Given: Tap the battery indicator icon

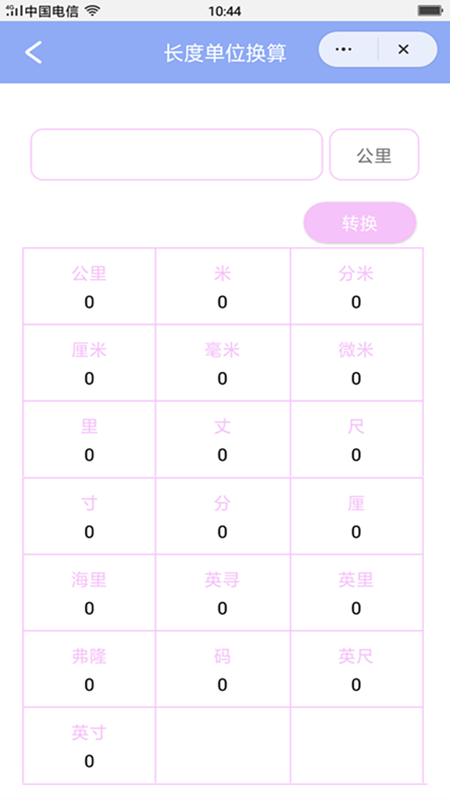Looking at the screenshot, I should [430, 11].
